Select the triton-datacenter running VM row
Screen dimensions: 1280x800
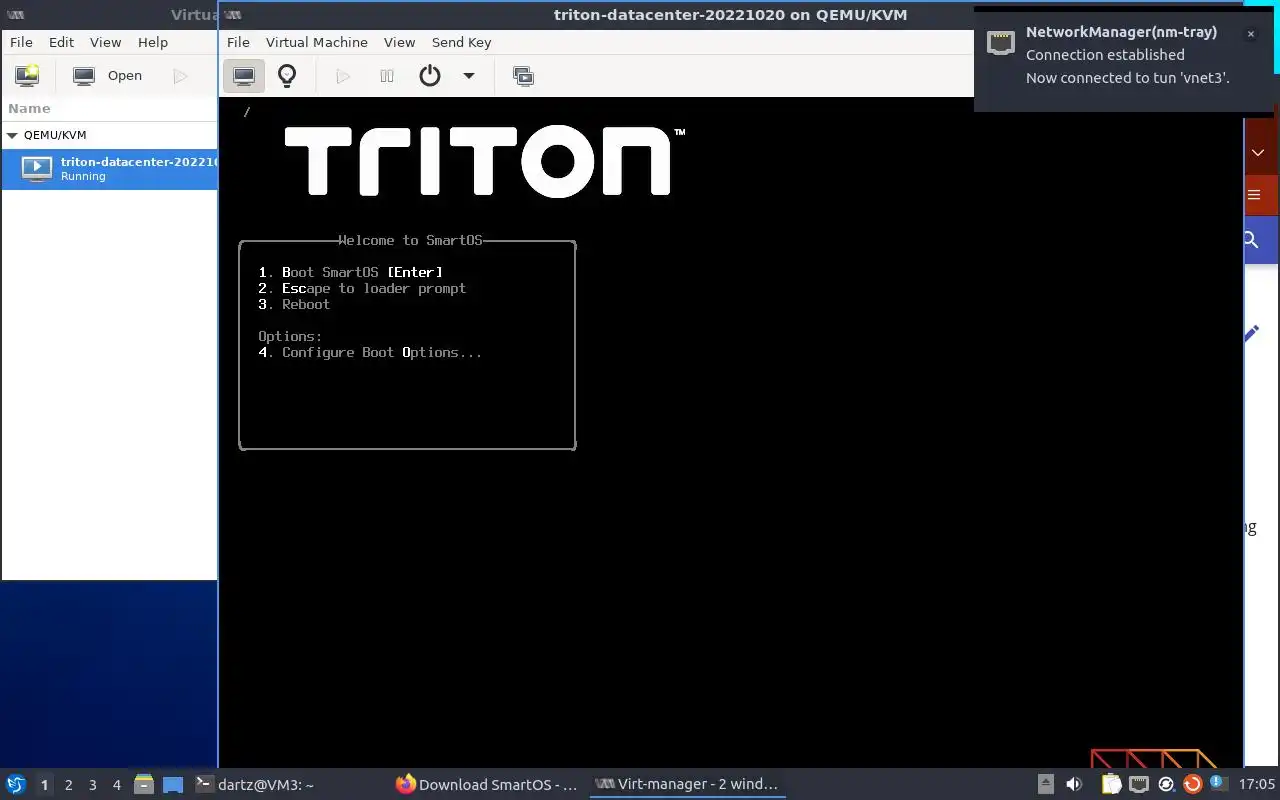[109, 168]
